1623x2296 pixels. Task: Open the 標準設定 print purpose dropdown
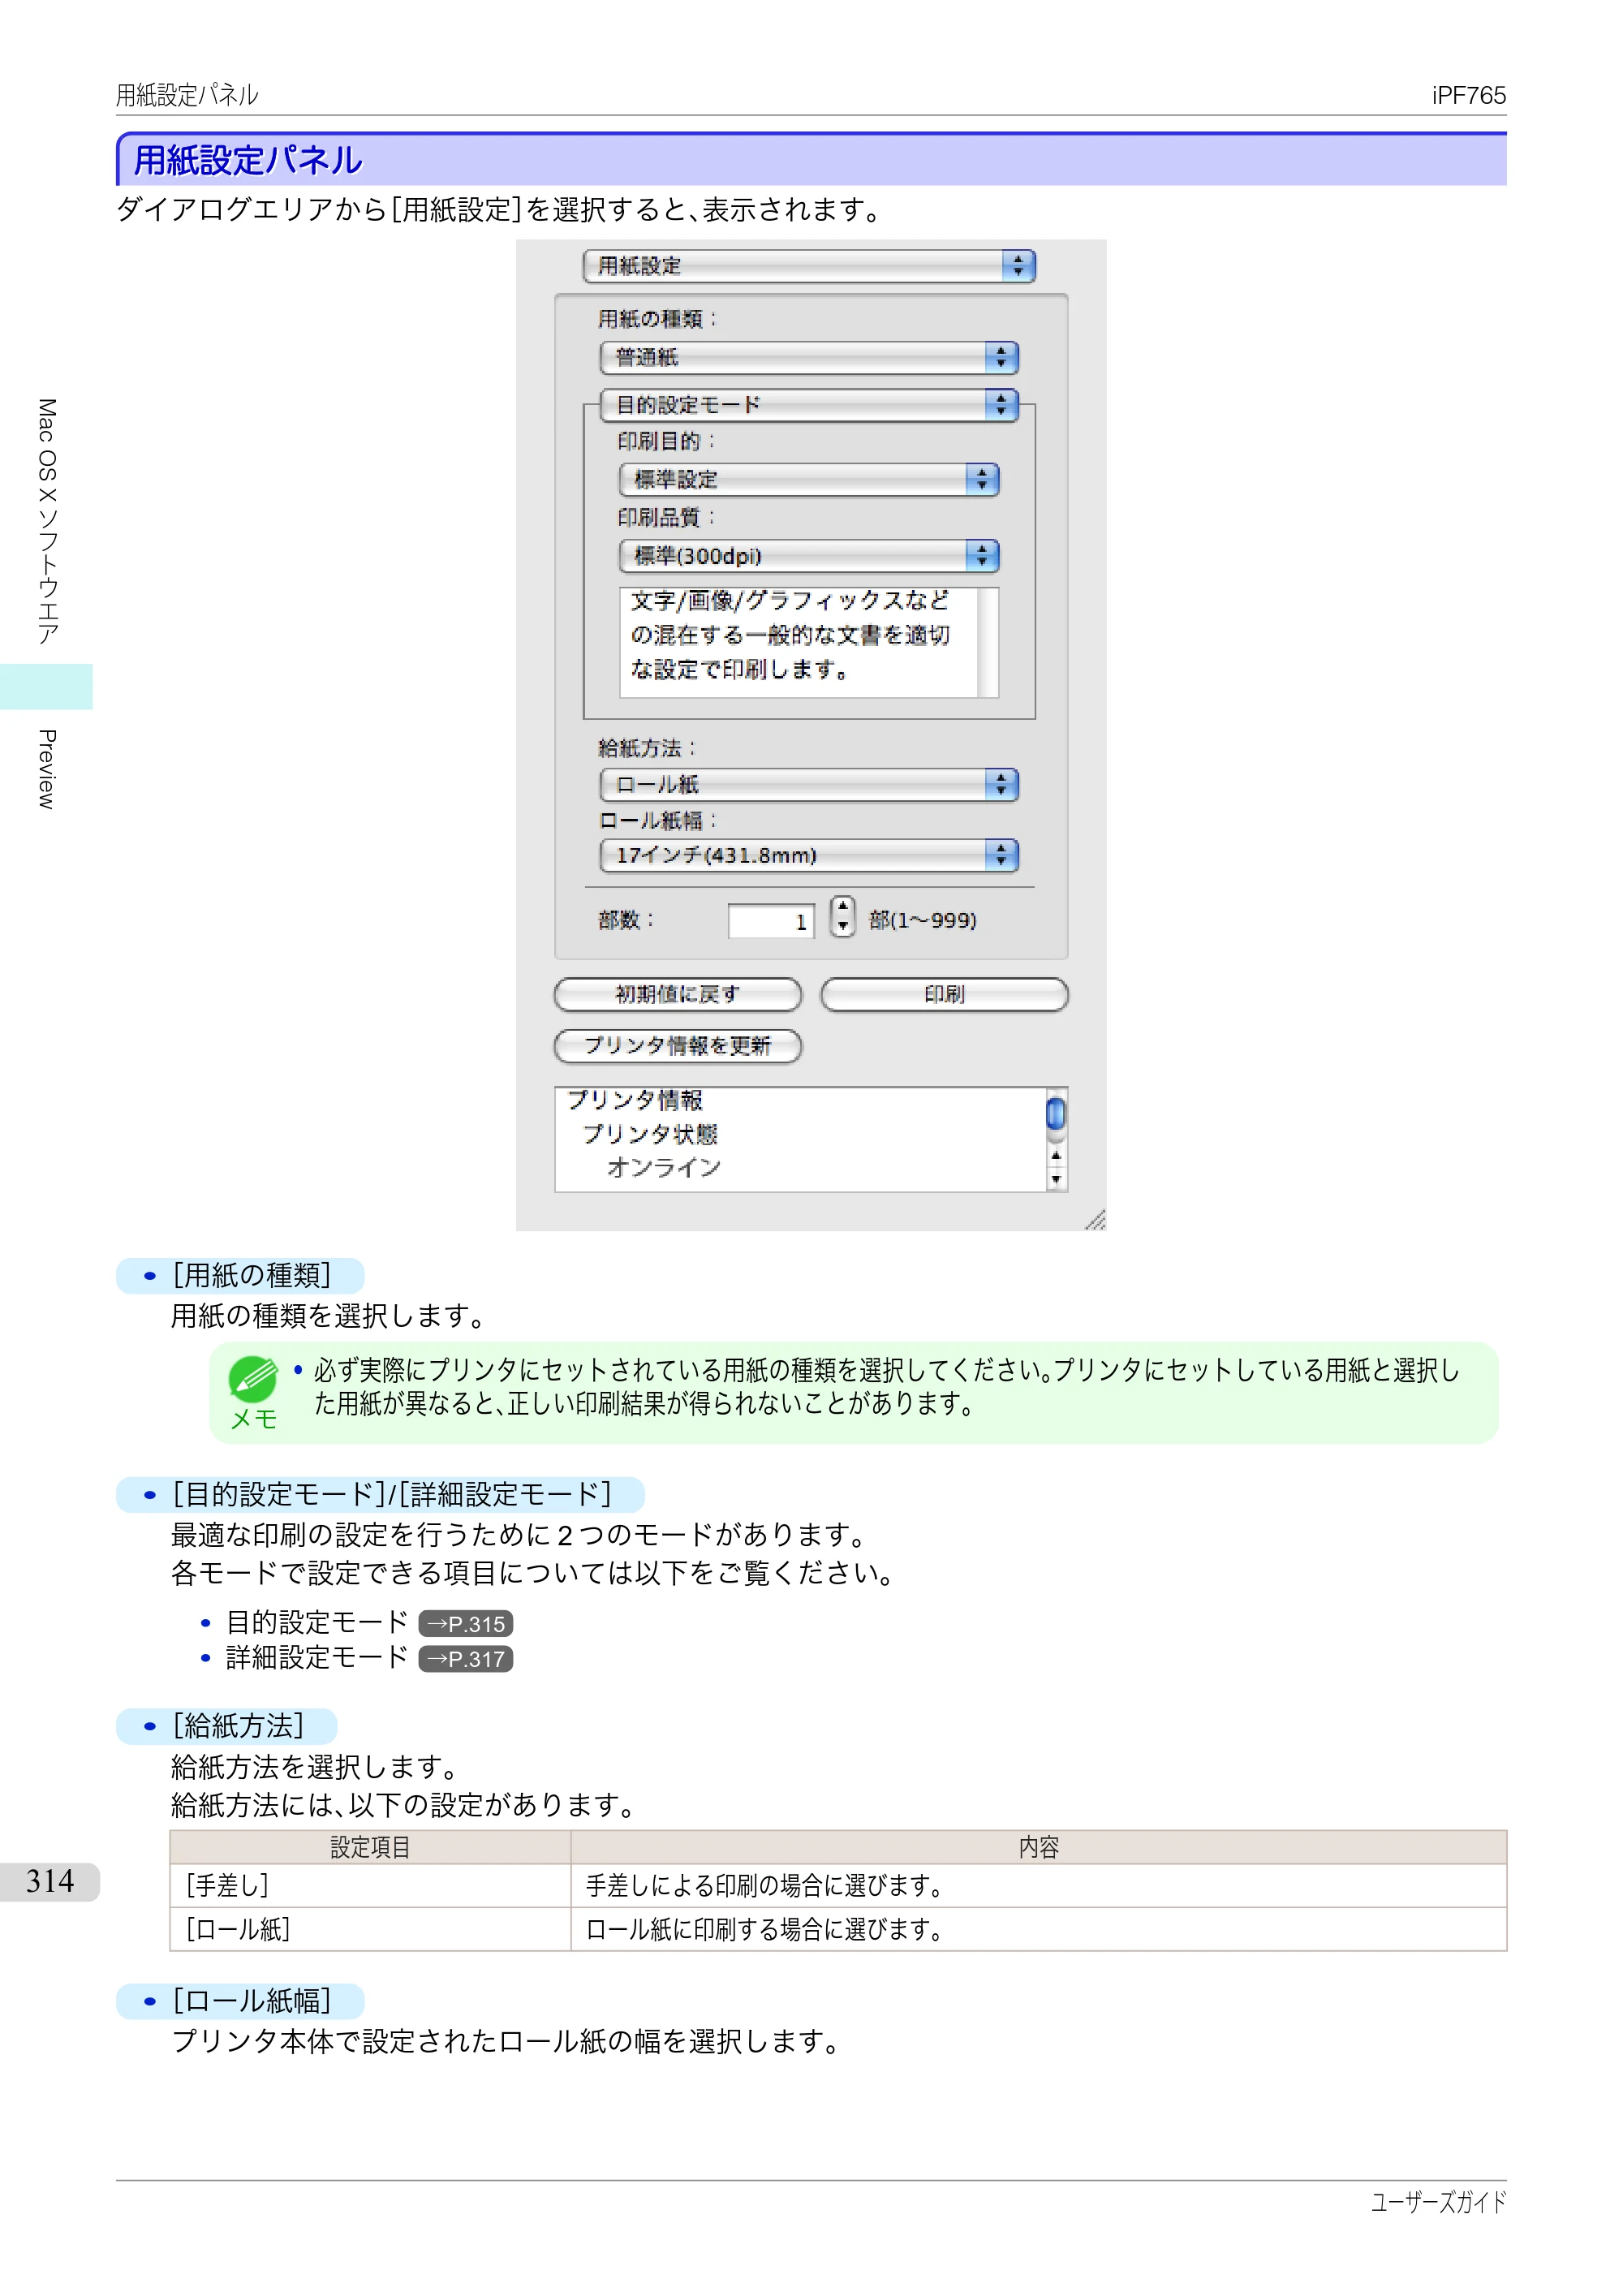(809, 479)
